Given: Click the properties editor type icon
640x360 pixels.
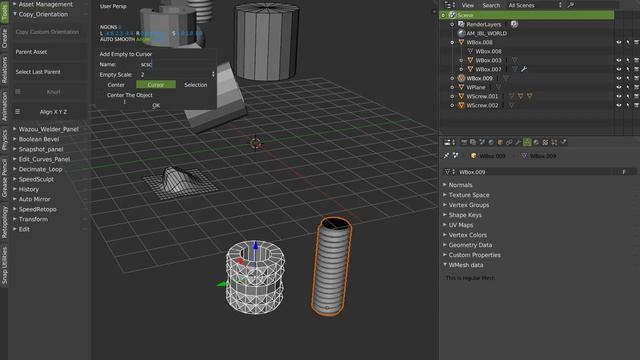Looking at the screenshot, I should 449,142.
